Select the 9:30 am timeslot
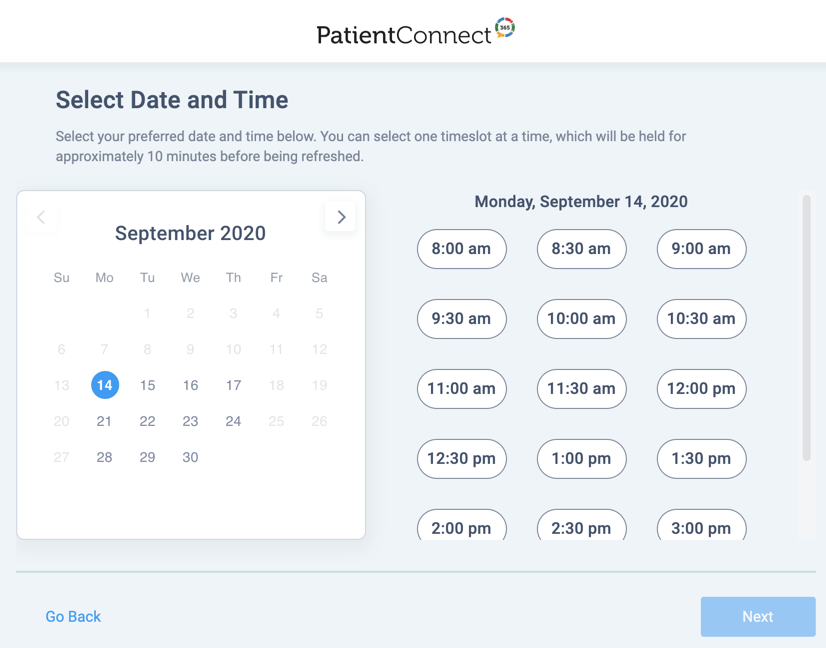The image size is (826, 648). 461,319
